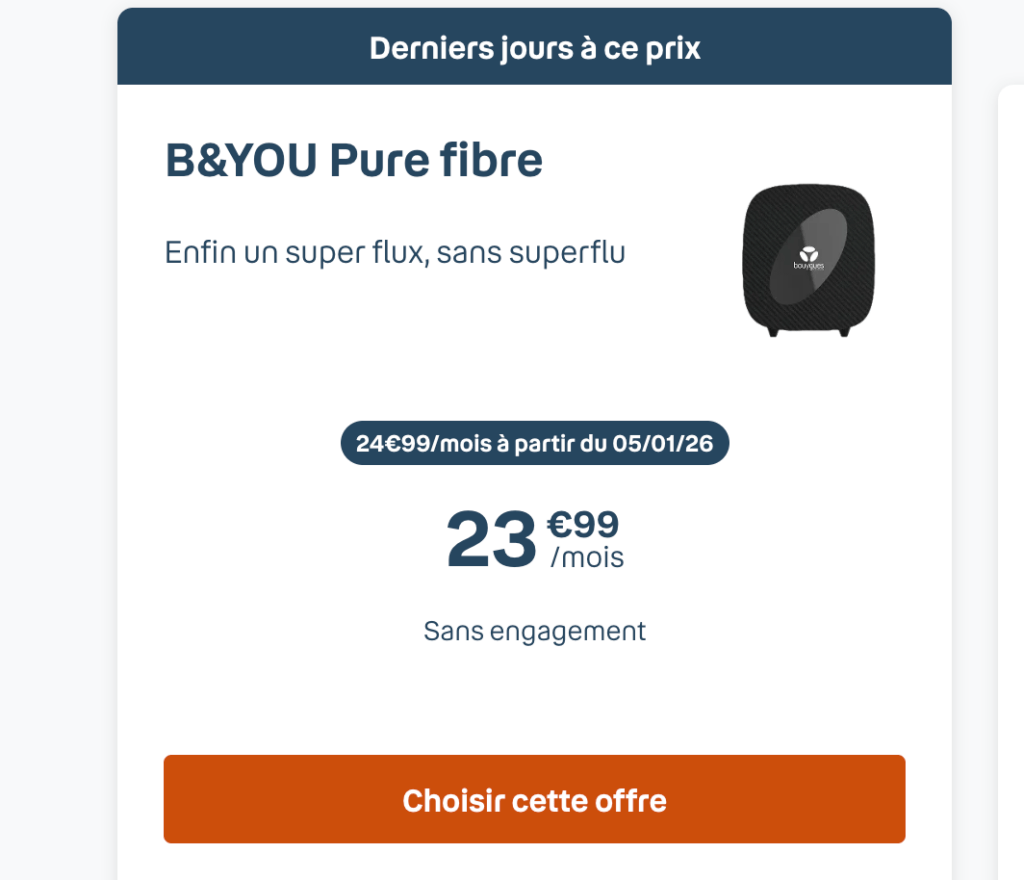
Task: Click the black Bouygues fibre box image
Action: pos(808,260)
